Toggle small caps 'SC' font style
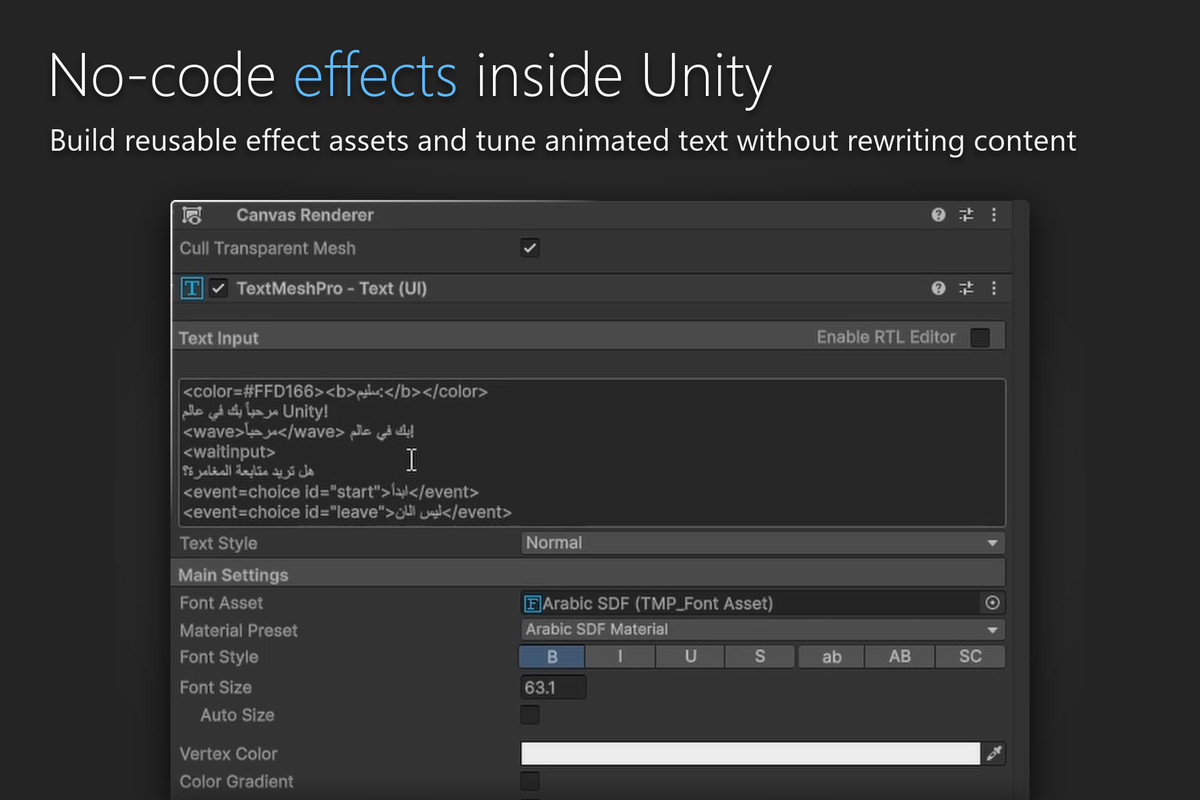The height and width of the screenshot is (800, 1200). (x=970, y=657)
